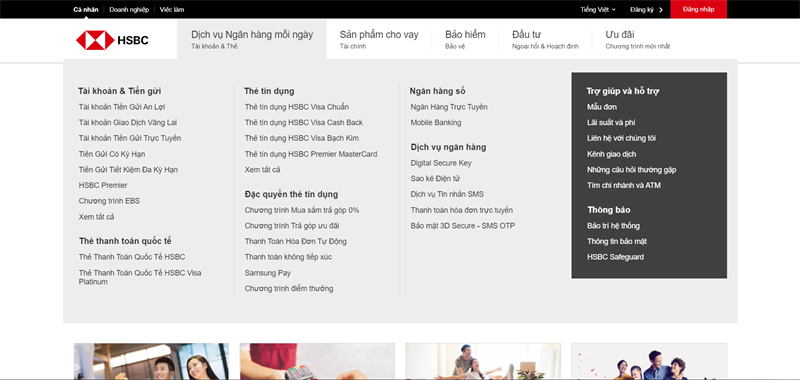
Task: Open the Samsung Pay link
Action: pos(267,273)
